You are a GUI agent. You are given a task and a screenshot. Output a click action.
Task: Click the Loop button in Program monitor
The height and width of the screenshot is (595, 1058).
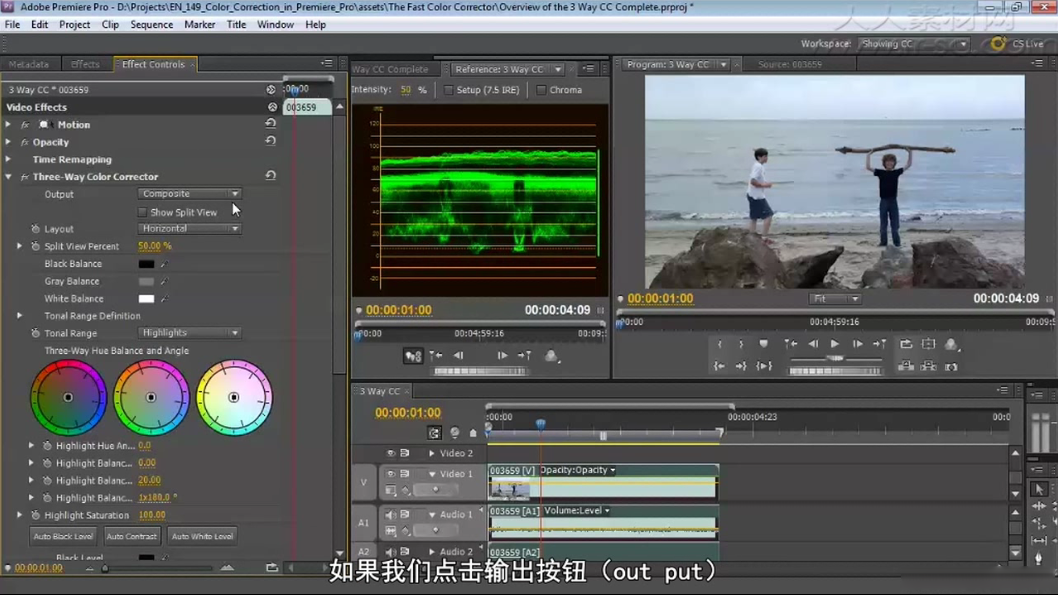[906, 344]
